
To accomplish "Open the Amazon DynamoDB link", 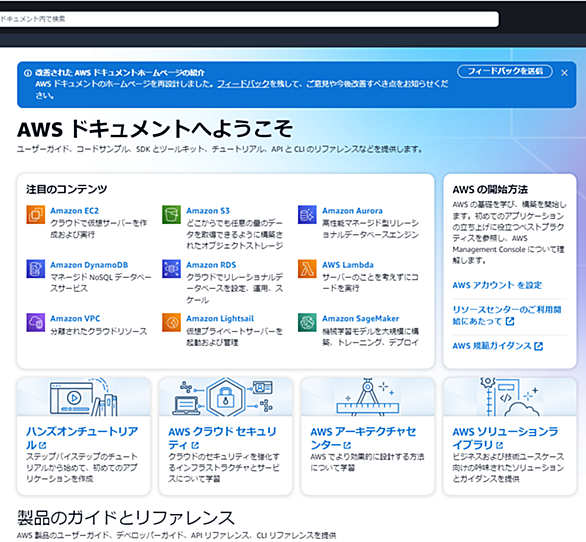I will point(89,265).
